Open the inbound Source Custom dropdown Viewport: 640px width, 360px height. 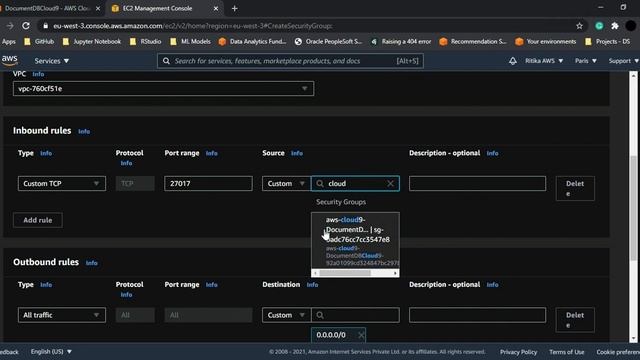[287, 184]
